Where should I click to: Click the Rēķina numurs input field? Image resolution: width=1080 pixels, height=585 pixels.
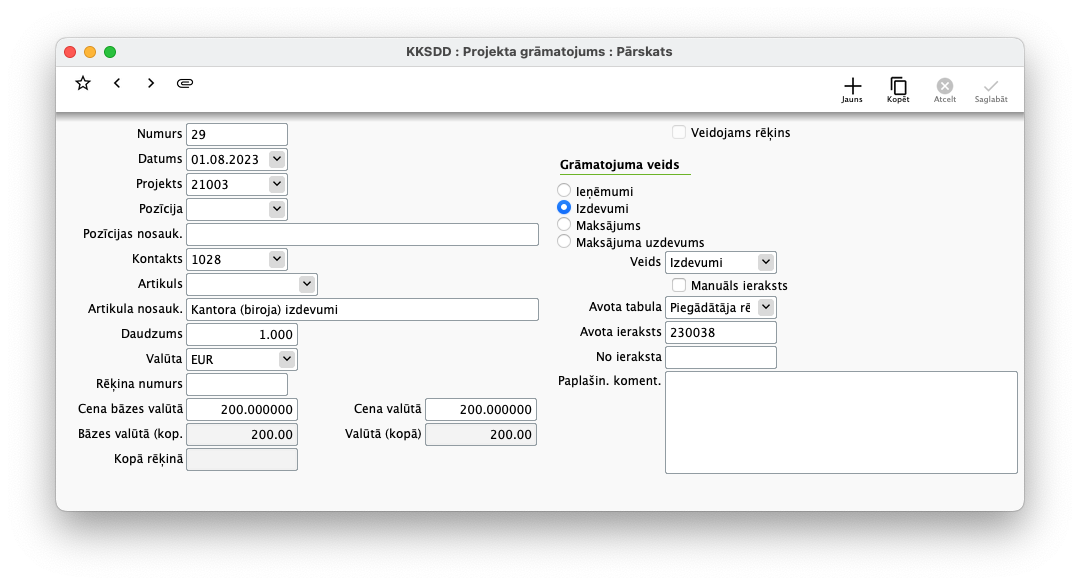(237, 384)
